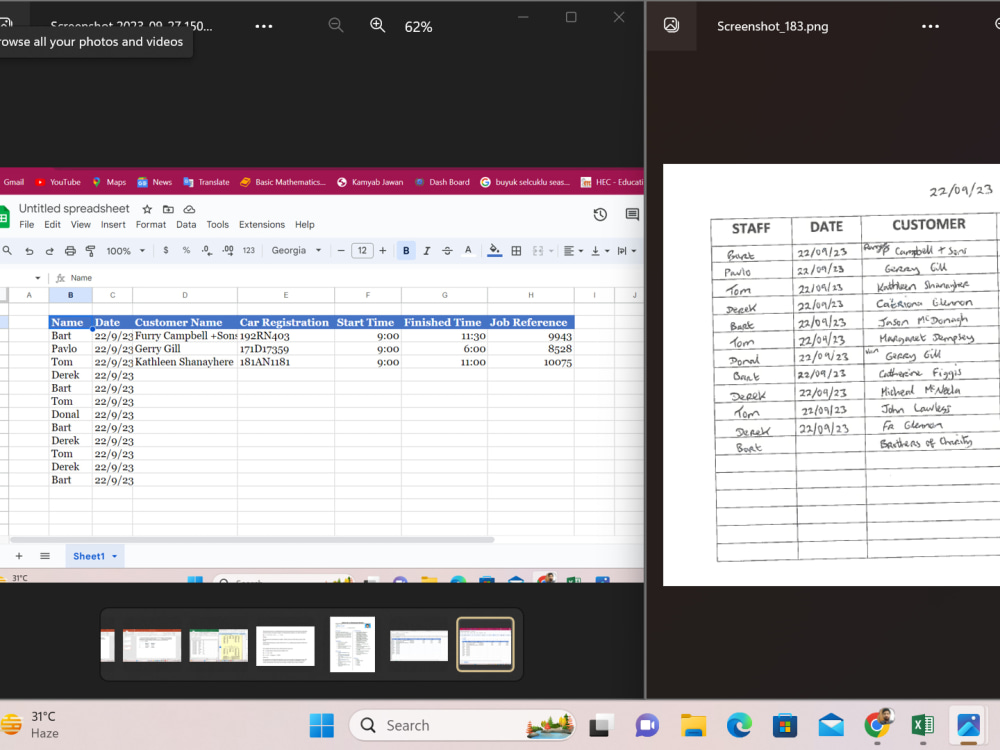Open File Explorer from taskbar
Viewport: 1000px width, 750px height.
[x=693, y=725]
